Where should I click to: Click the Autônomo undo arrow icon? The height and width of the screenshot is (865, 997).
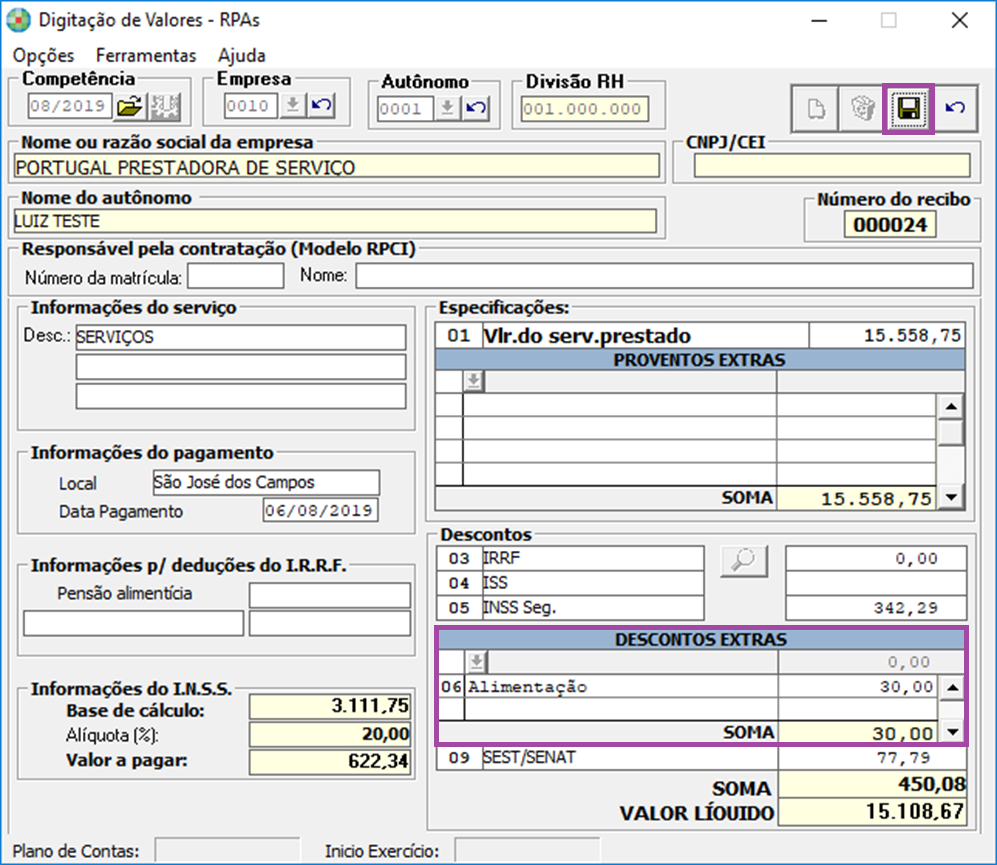(476, 108)
